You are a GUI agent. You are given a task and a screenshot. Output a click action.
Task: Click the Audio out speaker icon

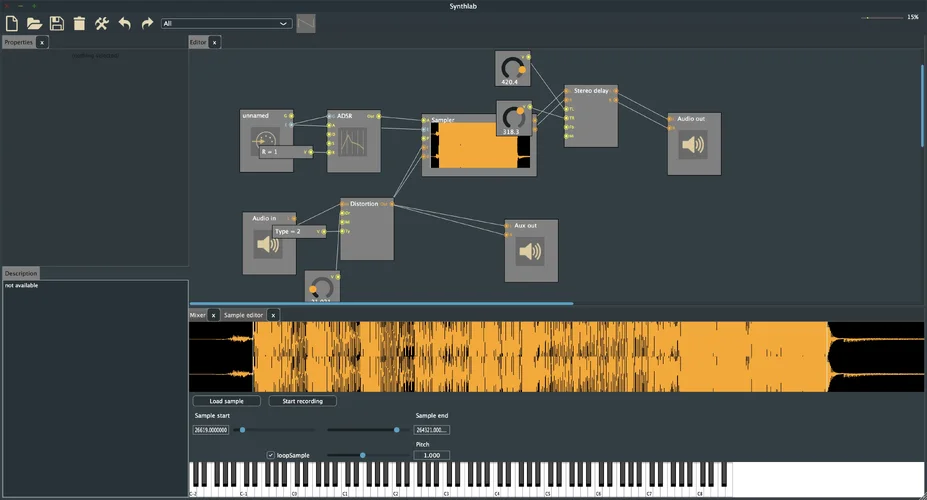click(693, 144)
